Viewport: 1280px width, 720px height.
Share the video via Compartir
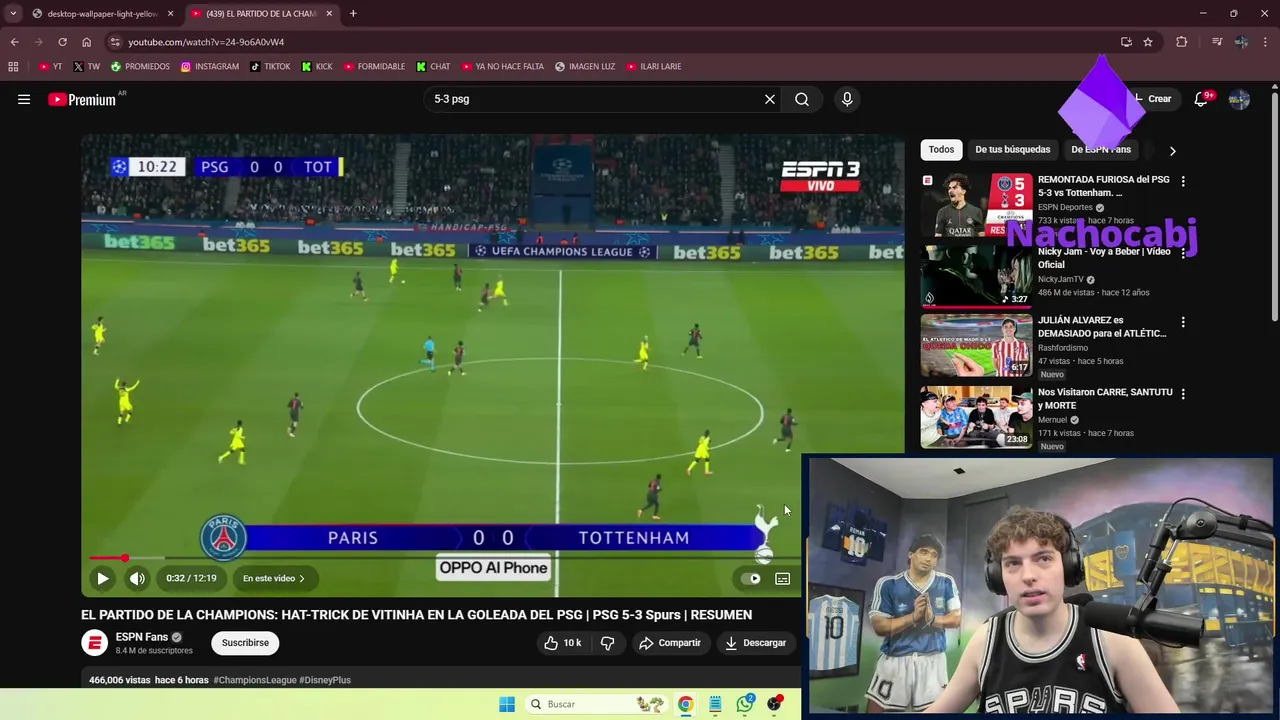670,643
